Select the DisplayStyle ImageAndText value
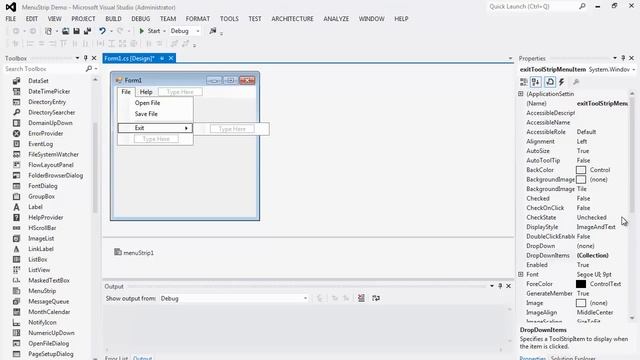The image size is (640, 360). [x=596, y=227]
